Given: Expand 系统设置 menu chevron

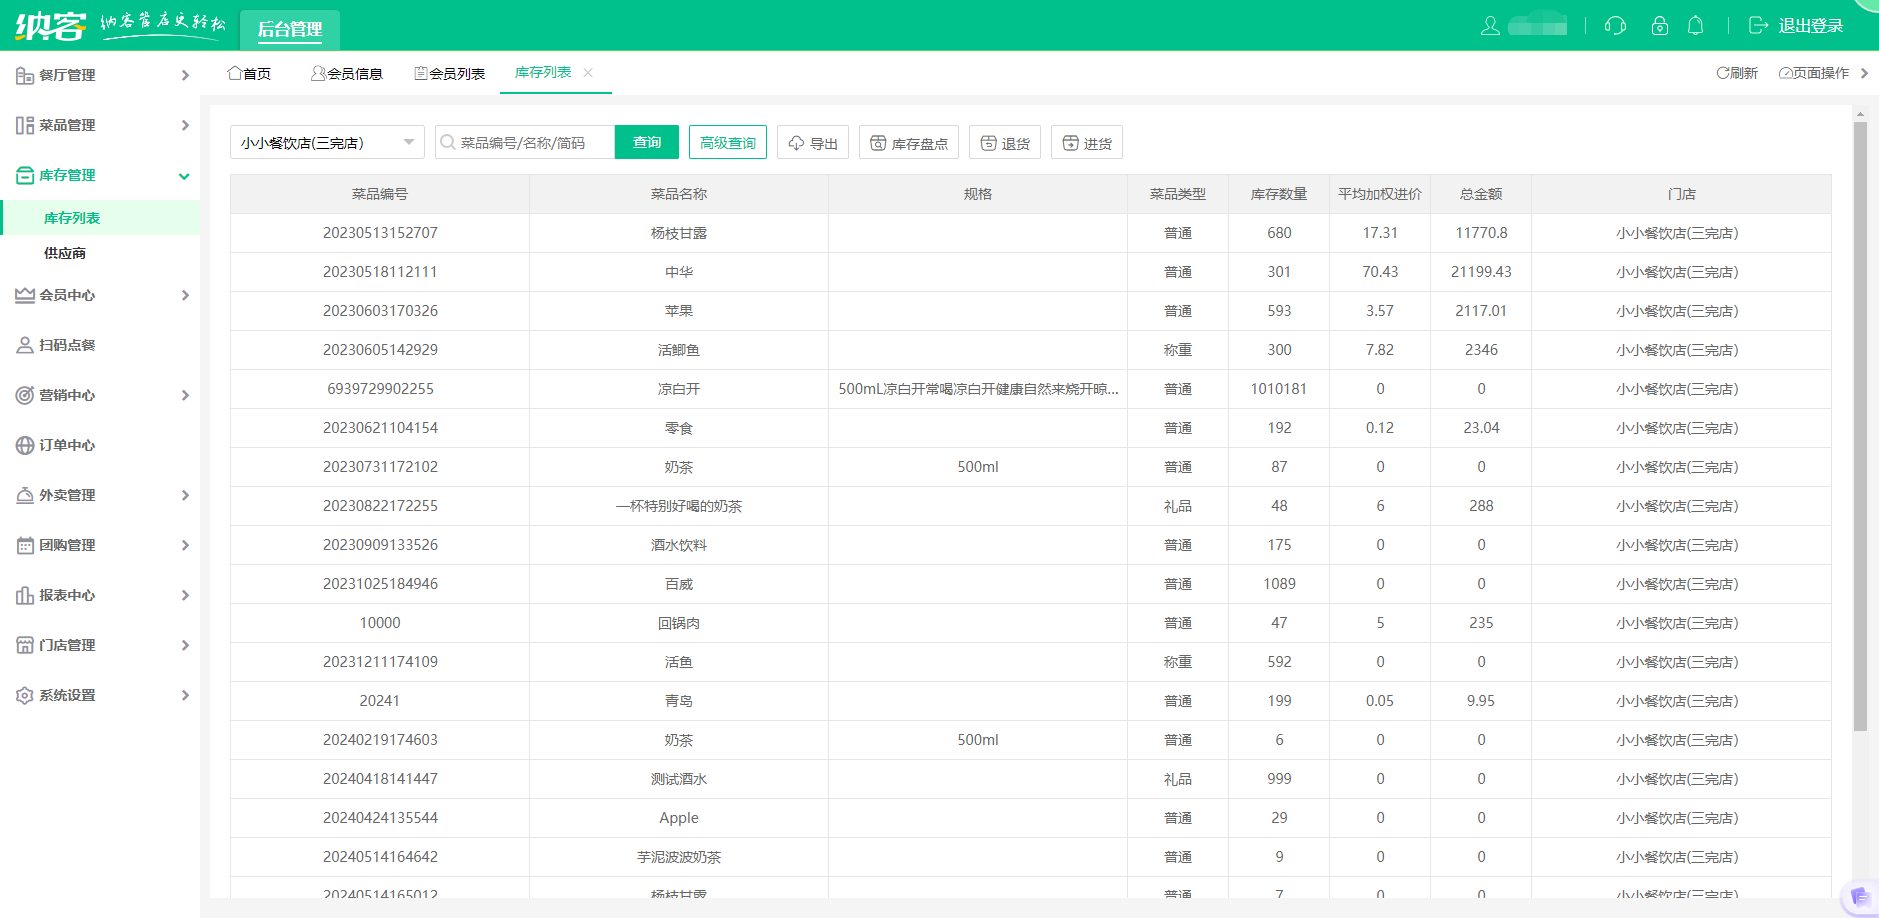Looking at the screenshot, I should (x=185, y=695).
